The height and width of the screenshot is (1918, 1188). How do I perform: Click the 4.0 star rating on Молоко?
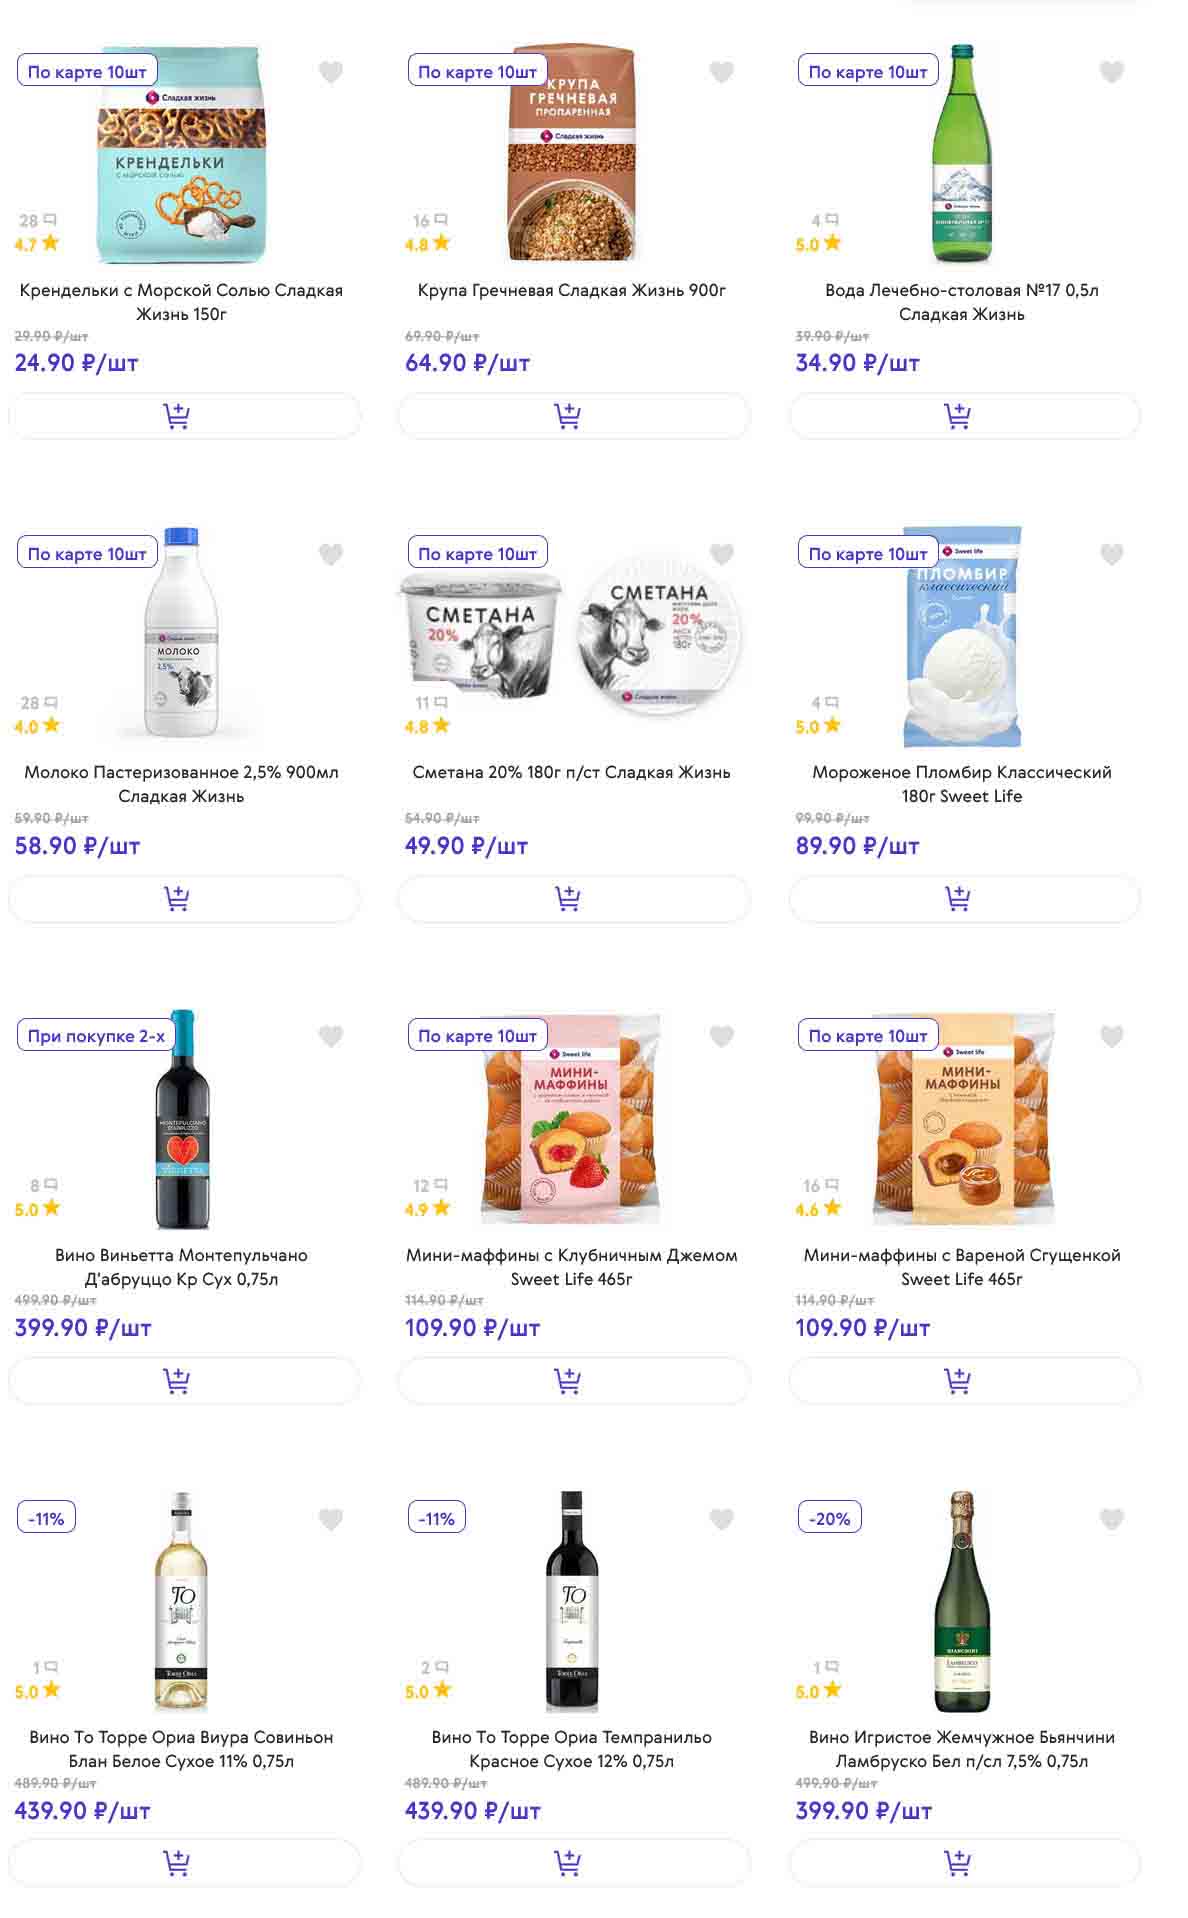coord(37,727)
